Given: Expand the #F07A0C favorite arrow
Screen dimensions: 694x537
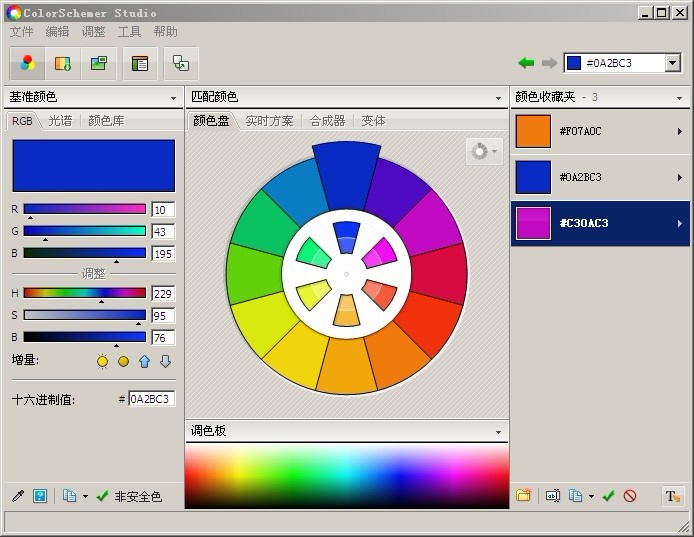Looking at the screenshot, I should [x=679, y=131].
